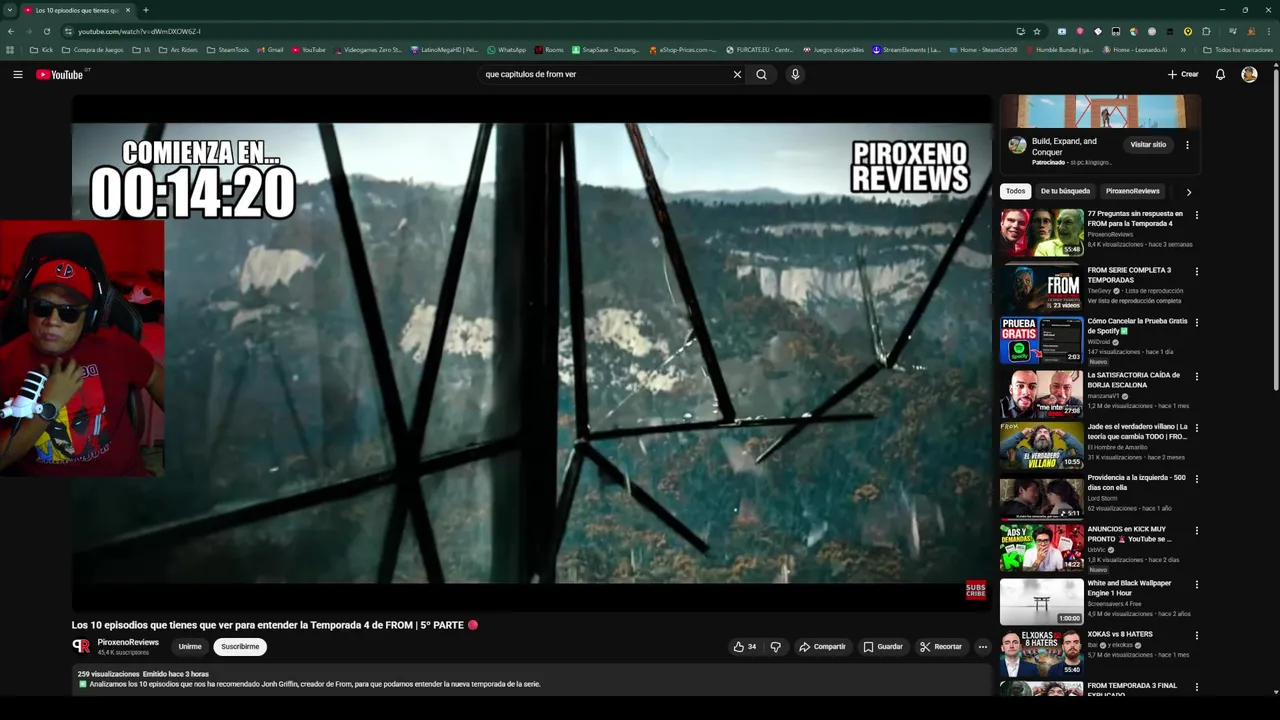Open the notifications bell
Image resolution: width=1280 pixels, height=720 pixels.
tap(1220, 74)
